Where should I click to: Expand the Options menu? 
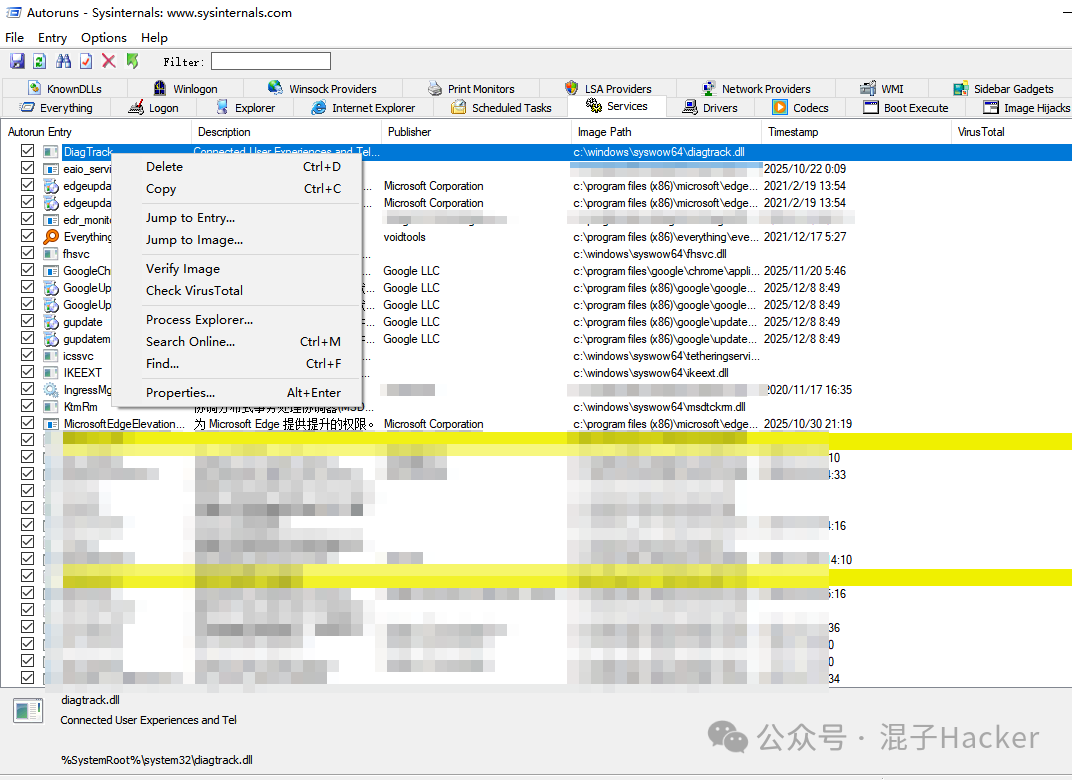pos(104,38)
